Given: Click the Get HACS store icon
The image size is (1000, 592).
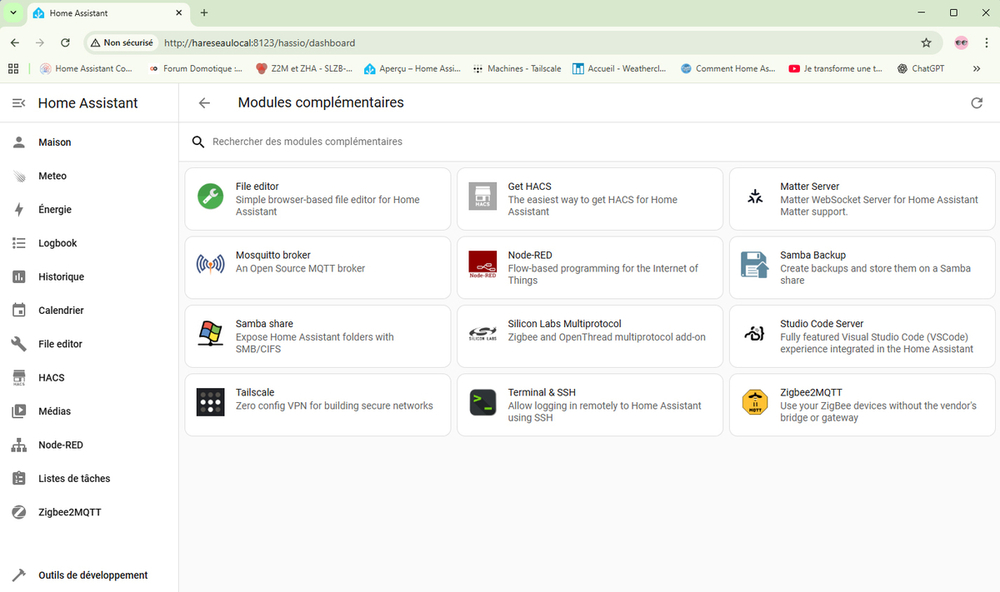Looking at the screenshot, I should click(x=483, y=196).
